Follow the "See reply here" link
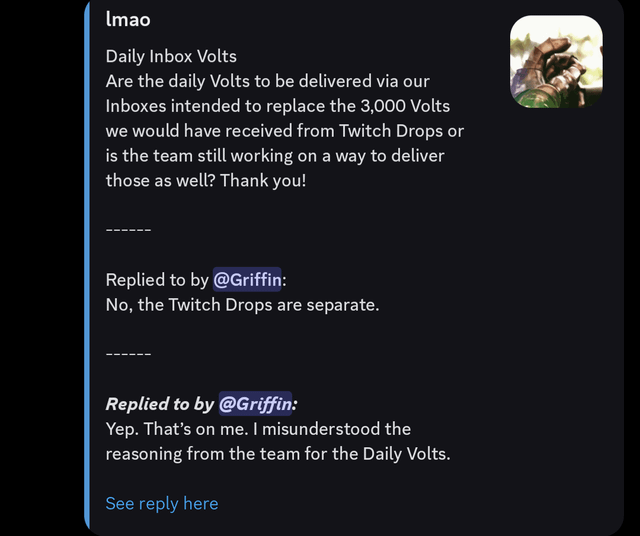The height and width of the screenshot is (536, 640). pos(162,503)
